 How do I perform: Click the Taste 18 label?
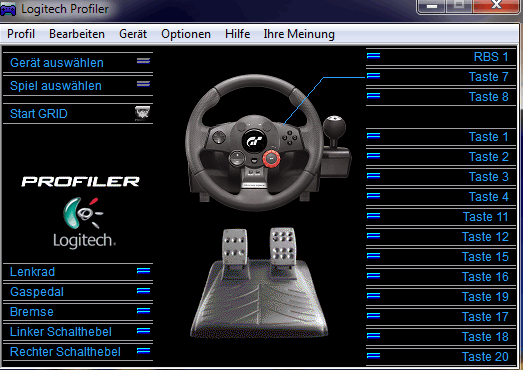click(485, 337)
